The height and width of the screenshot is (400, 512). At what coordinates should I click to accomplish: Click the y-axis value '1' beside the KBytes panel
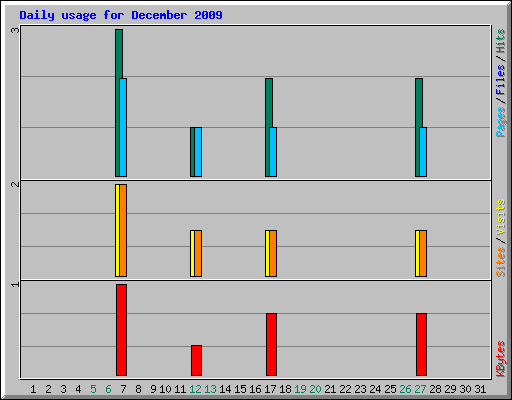(15, 284)
